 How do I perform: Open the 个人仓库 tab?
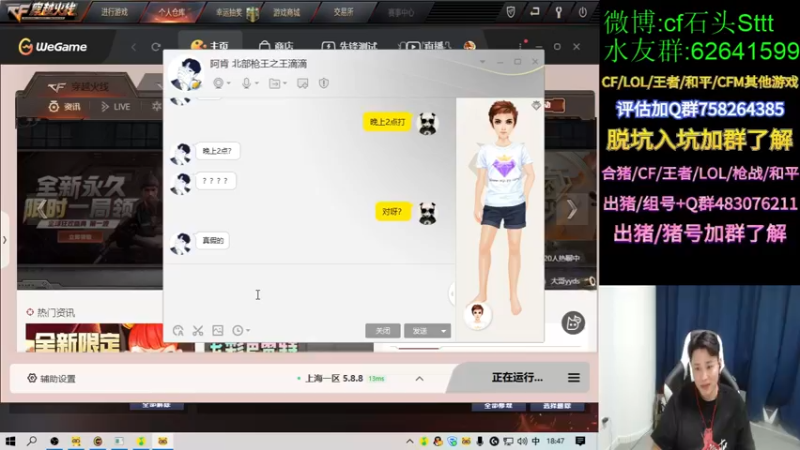(x=171, y=12)
